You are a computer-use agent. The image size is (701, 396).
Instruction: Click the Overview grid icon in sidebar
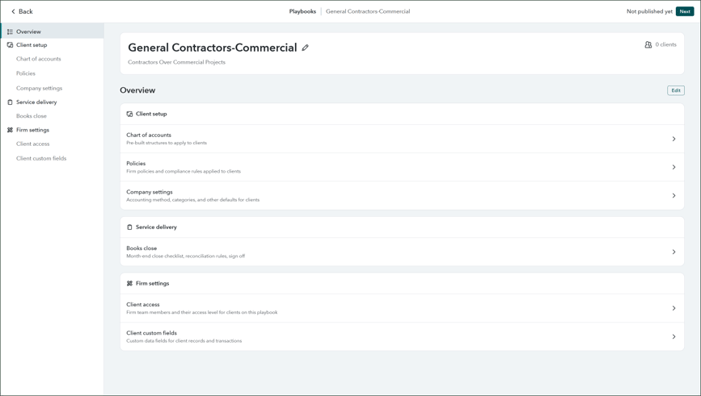click(x=10, y=32)
